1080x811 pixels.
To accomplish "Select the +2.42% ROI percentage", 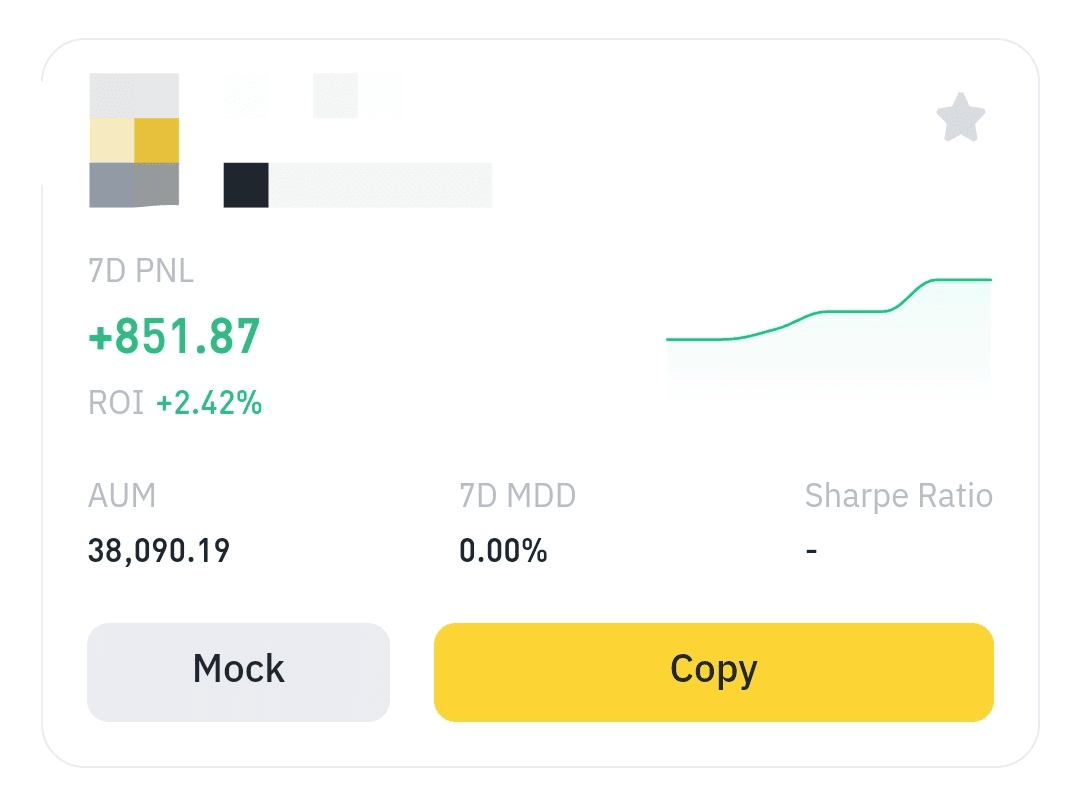I will click(x=209, y=403).
